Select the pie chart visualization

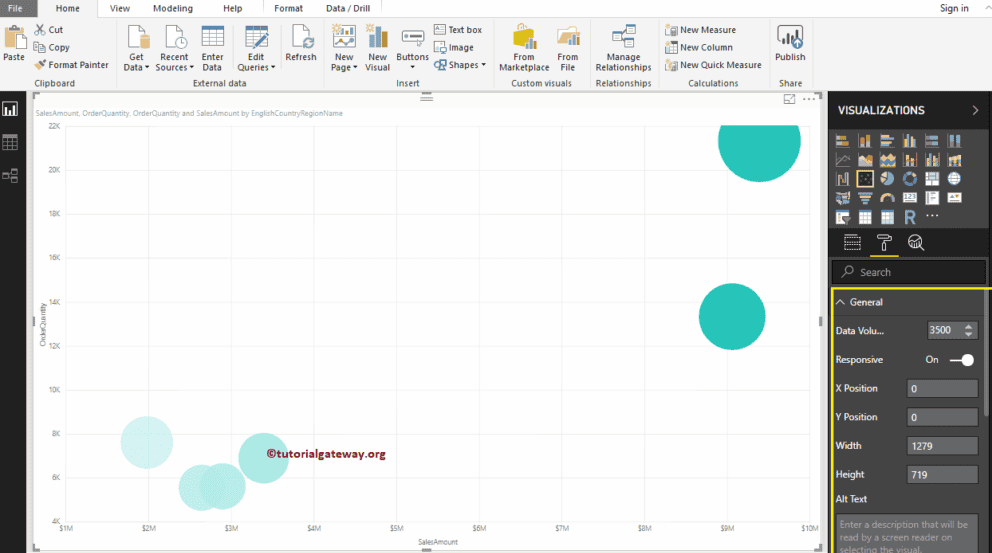[887, 179]
